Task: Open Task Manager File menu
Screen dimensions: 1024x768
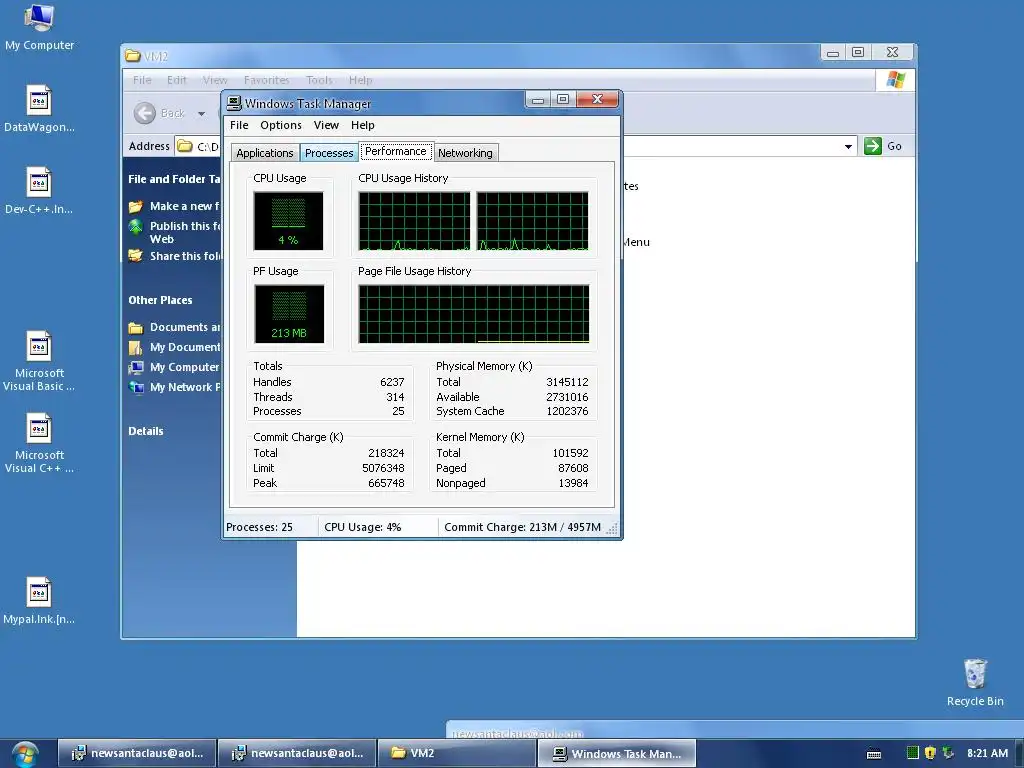Action: (239, 125)
